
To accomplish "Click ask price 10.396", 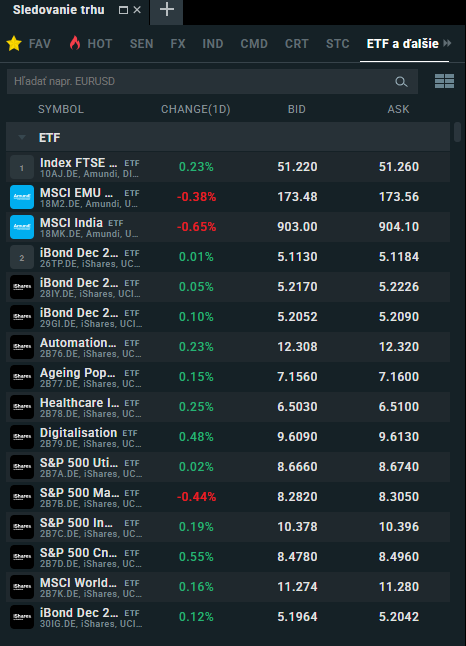I will pos(399,527).
